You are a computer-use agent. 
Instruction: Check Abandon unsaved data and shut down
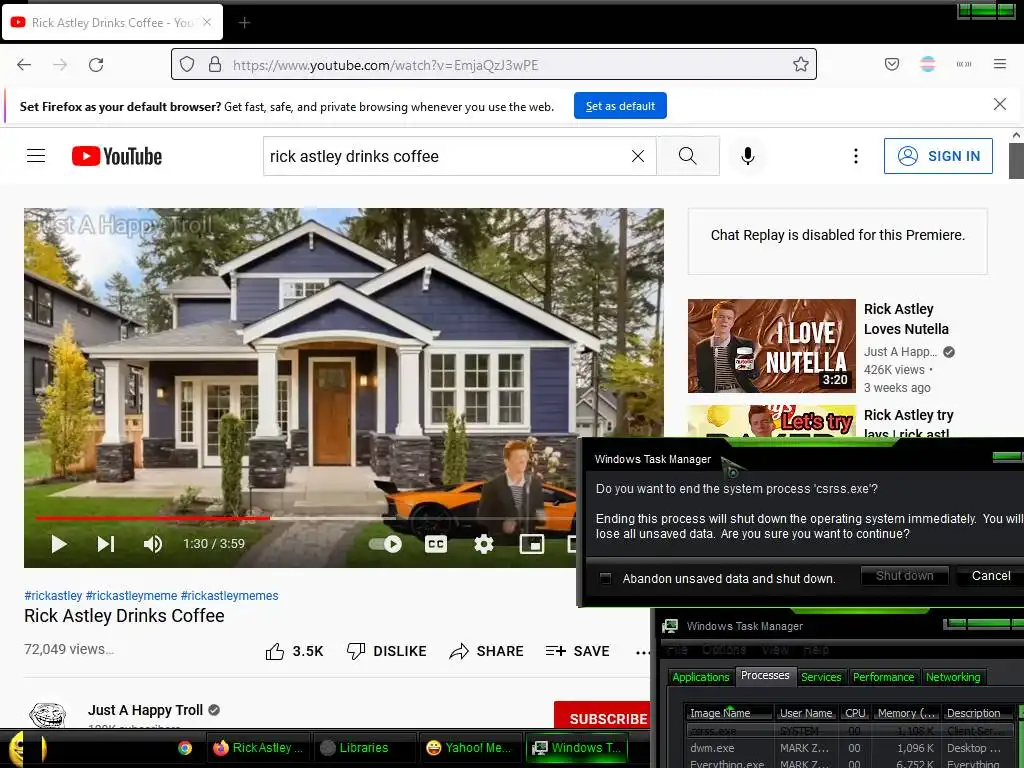click(x=605, y=579)
